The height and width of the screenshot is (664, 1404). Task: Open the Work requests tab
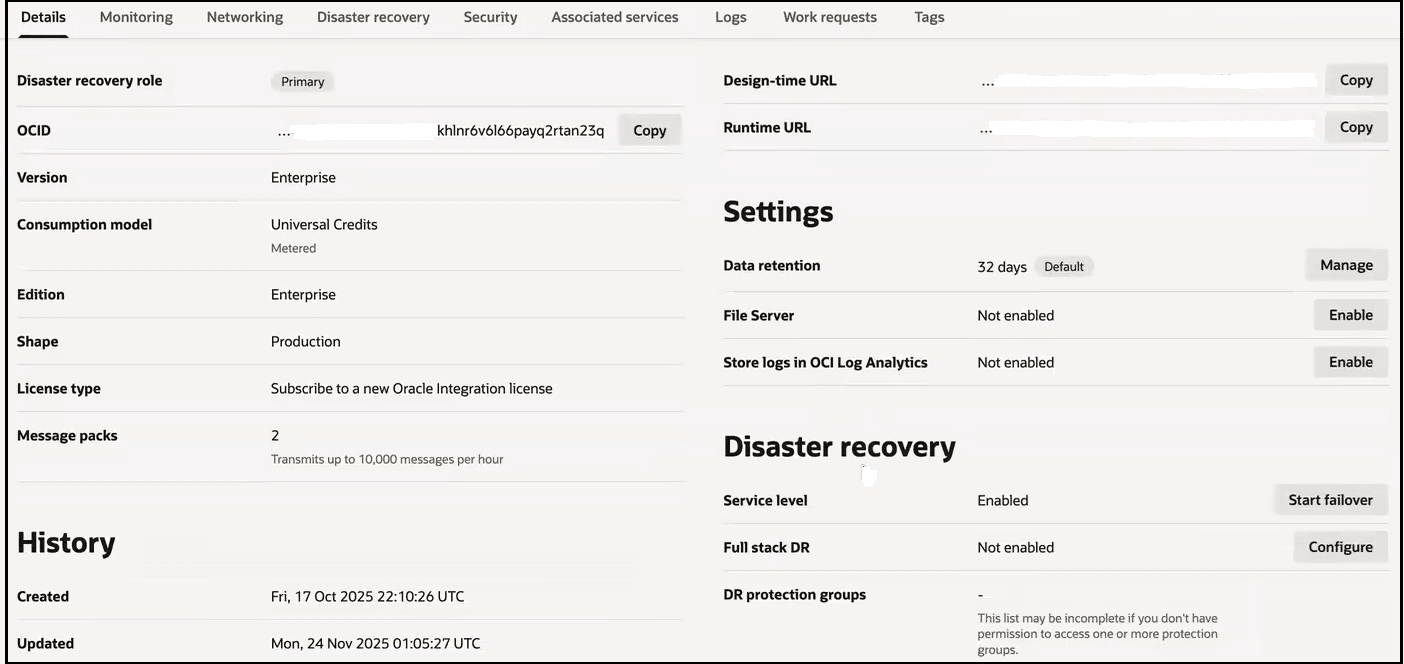point(829,17)
